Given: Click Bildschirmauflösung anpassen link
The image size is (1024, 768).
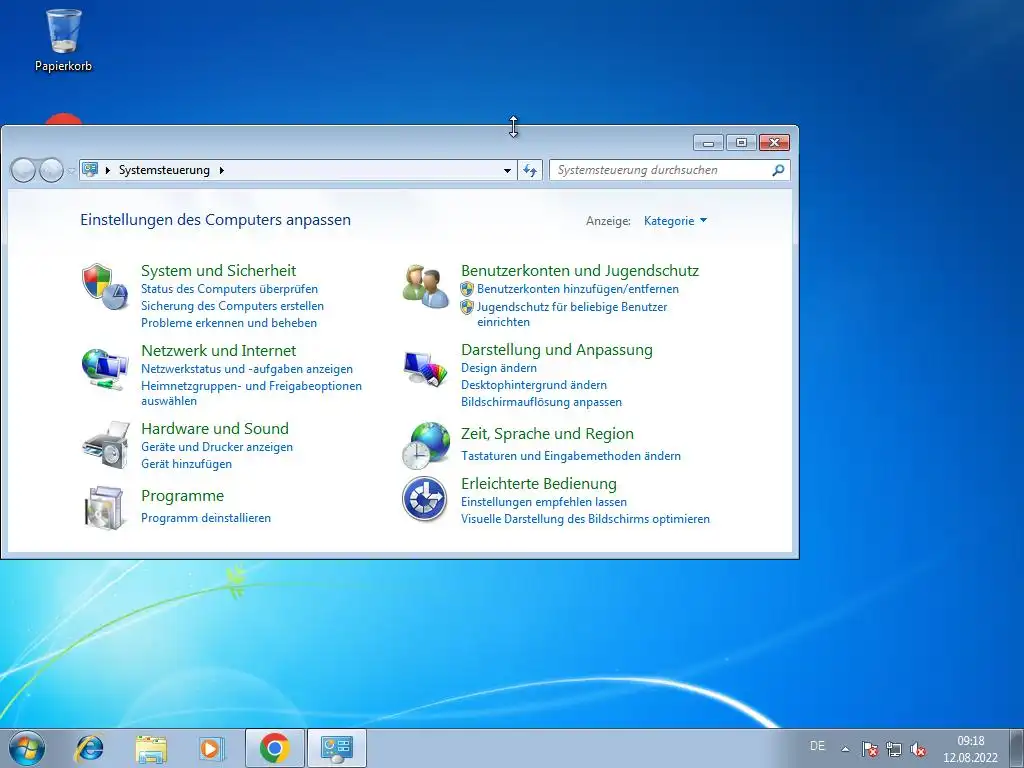Looking at the screenshot, I should click(x=541, y=402).
